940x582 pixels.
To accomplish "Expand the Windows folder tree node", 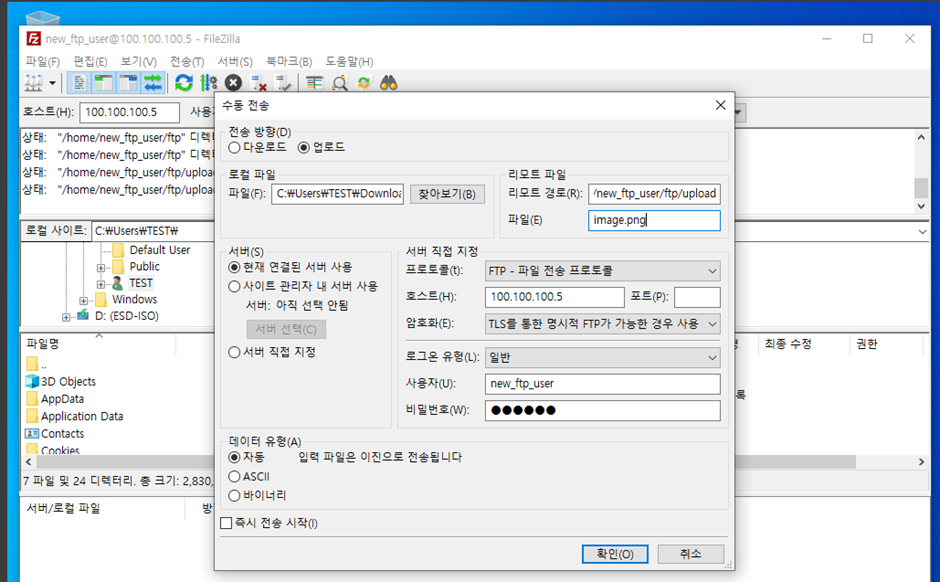I will tap(83, 300).
